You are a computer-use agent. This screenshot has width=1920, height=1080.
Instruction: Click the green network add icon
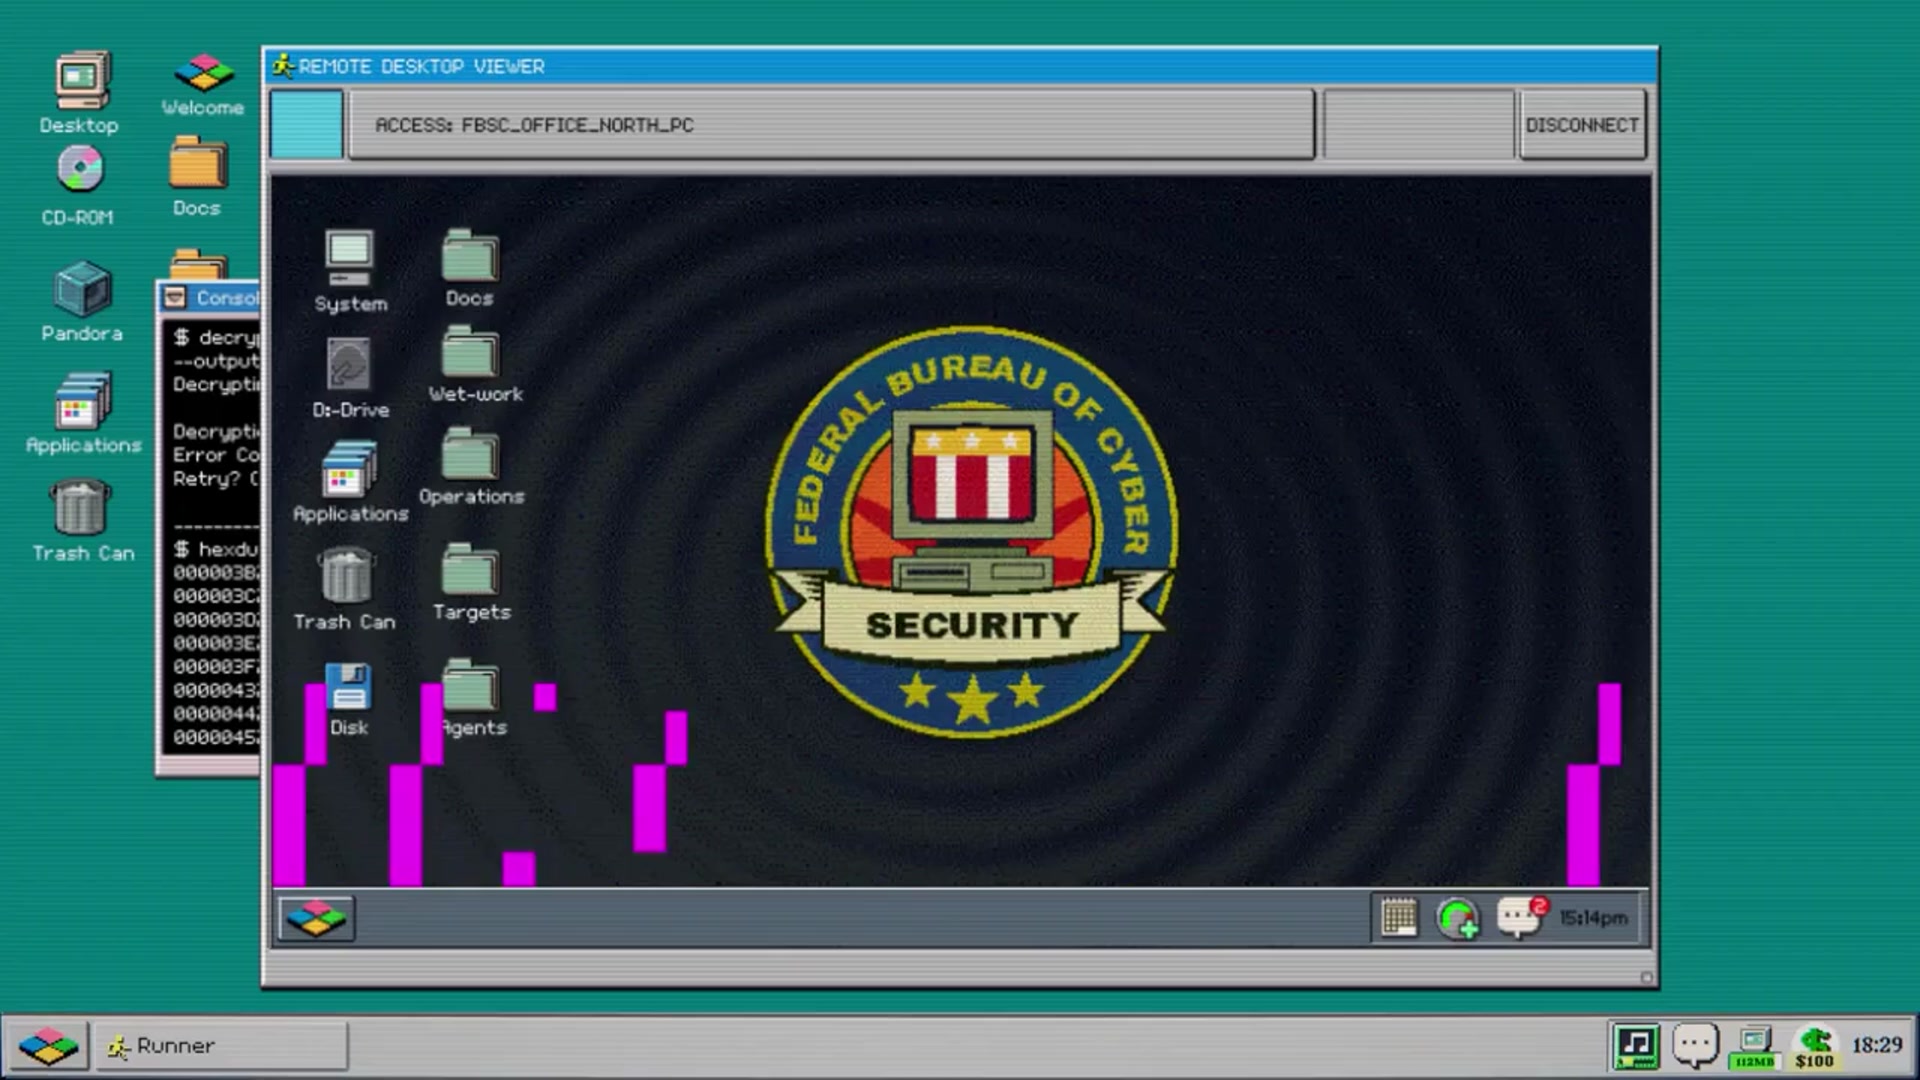(1458, 918)
